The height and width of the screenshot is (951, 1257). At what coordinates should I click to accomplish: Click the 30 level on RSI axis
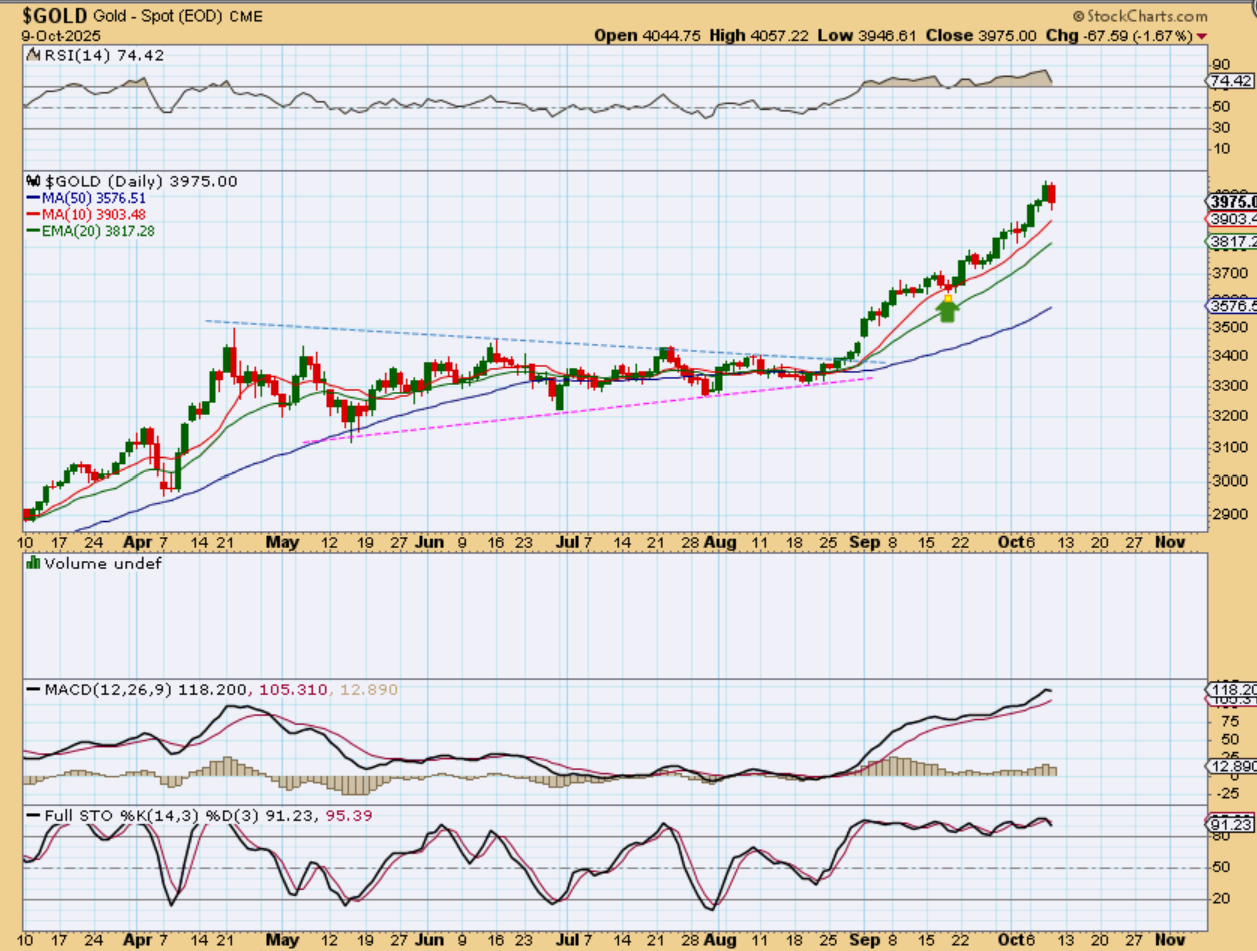[x=1220, y=127]
